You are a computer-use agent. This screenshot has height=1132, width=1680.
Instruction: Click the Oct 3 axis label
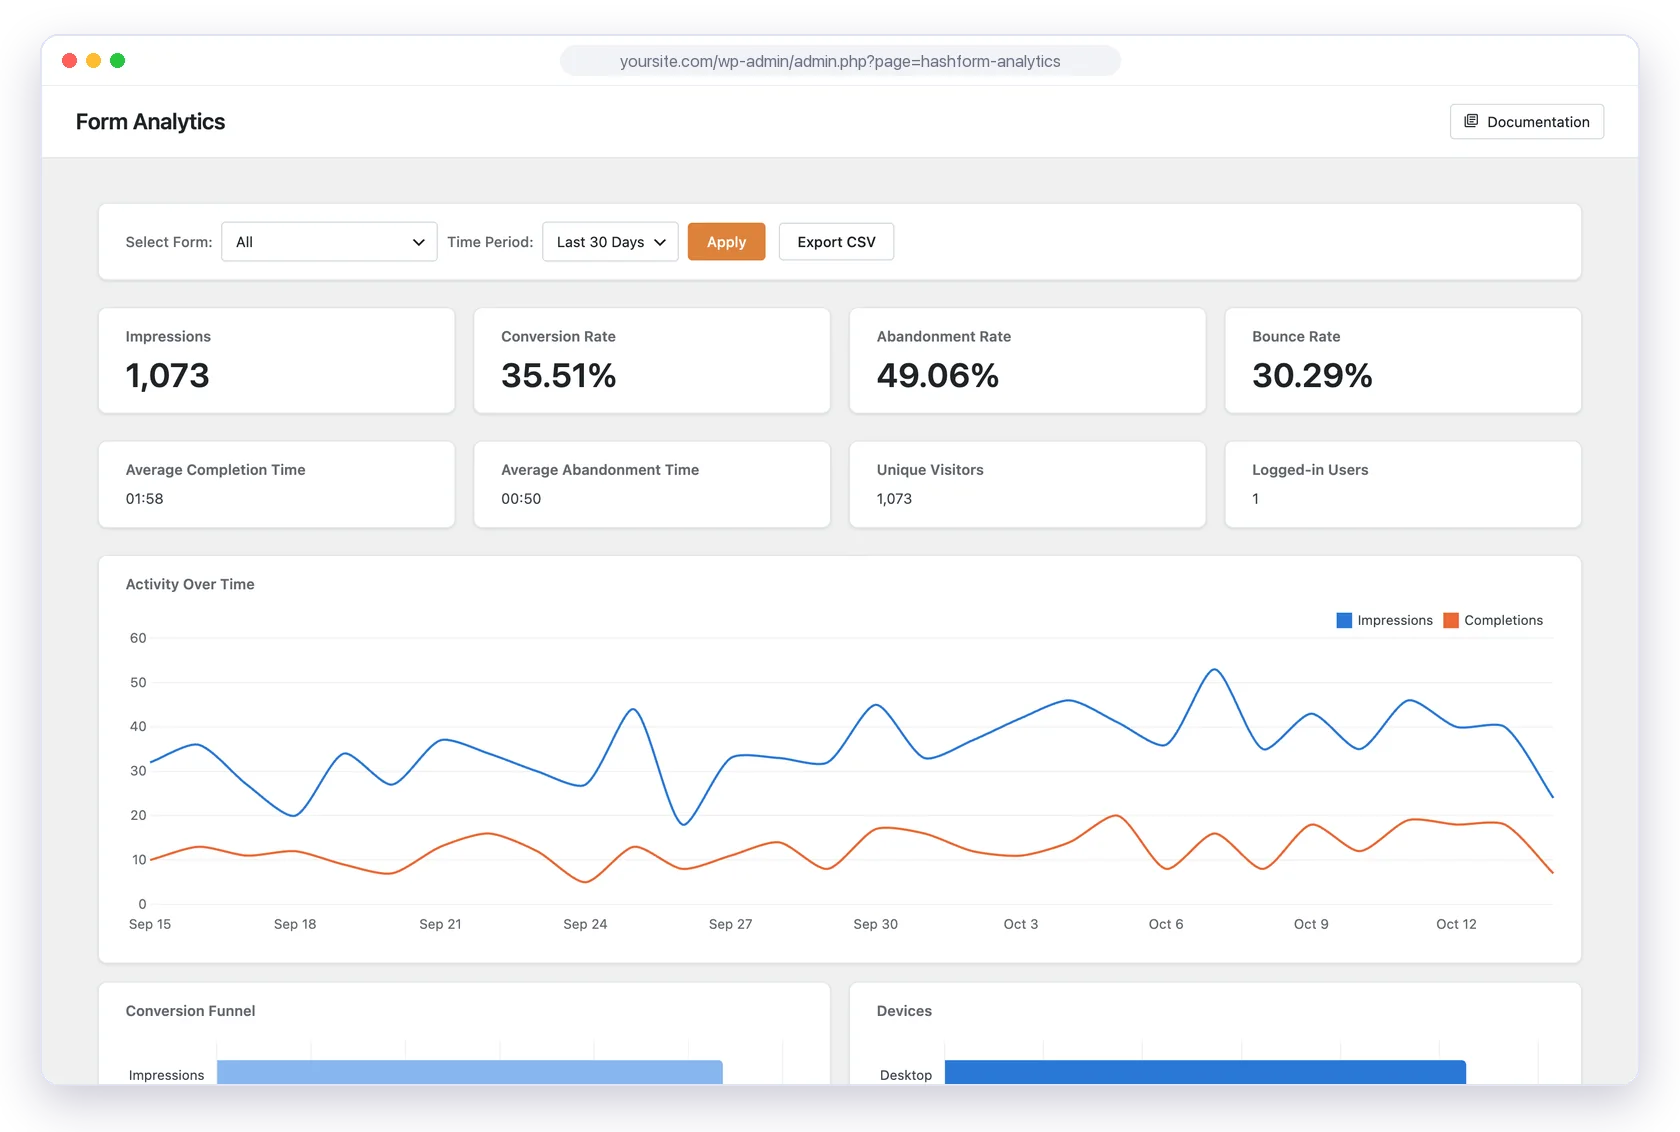click(x=1021, y=924)
